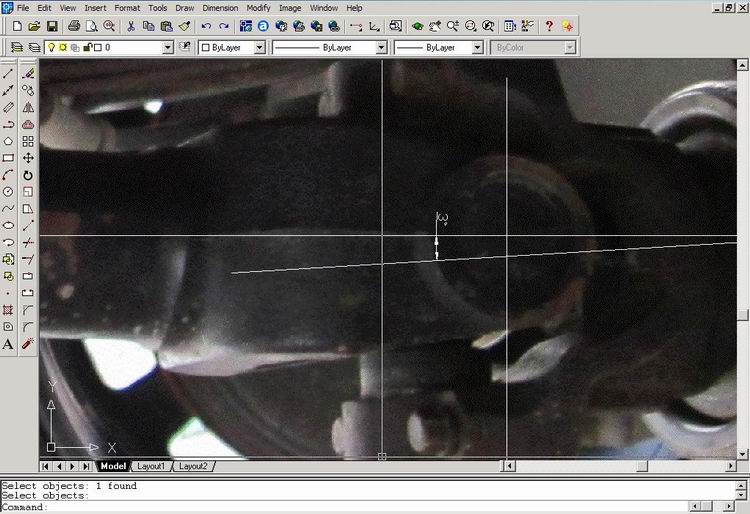
Task: Toggle layer on/off lightbulb icon
Action: [x=51, y=47]
